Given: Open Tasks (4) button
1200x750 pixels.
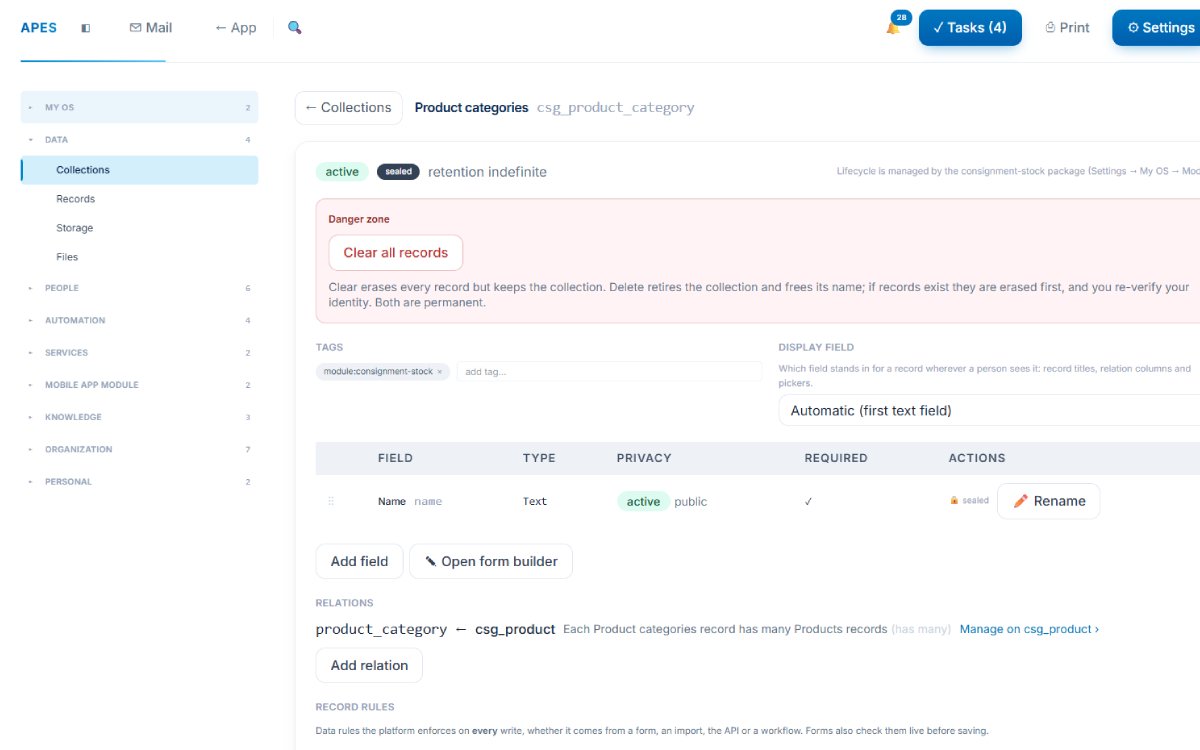Looking at the screenshot, I should point(970,28).
